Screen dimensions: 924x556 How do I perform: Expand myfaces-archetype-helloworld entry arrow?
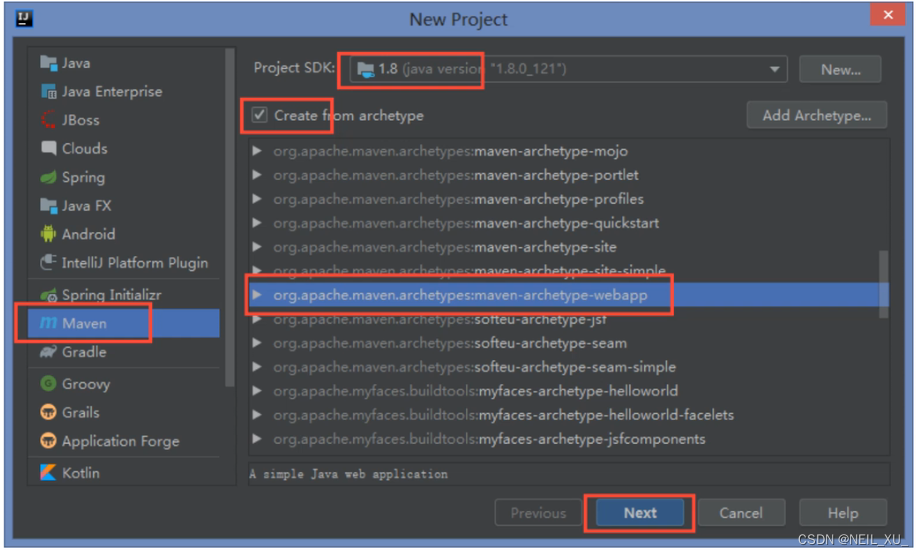257,390
